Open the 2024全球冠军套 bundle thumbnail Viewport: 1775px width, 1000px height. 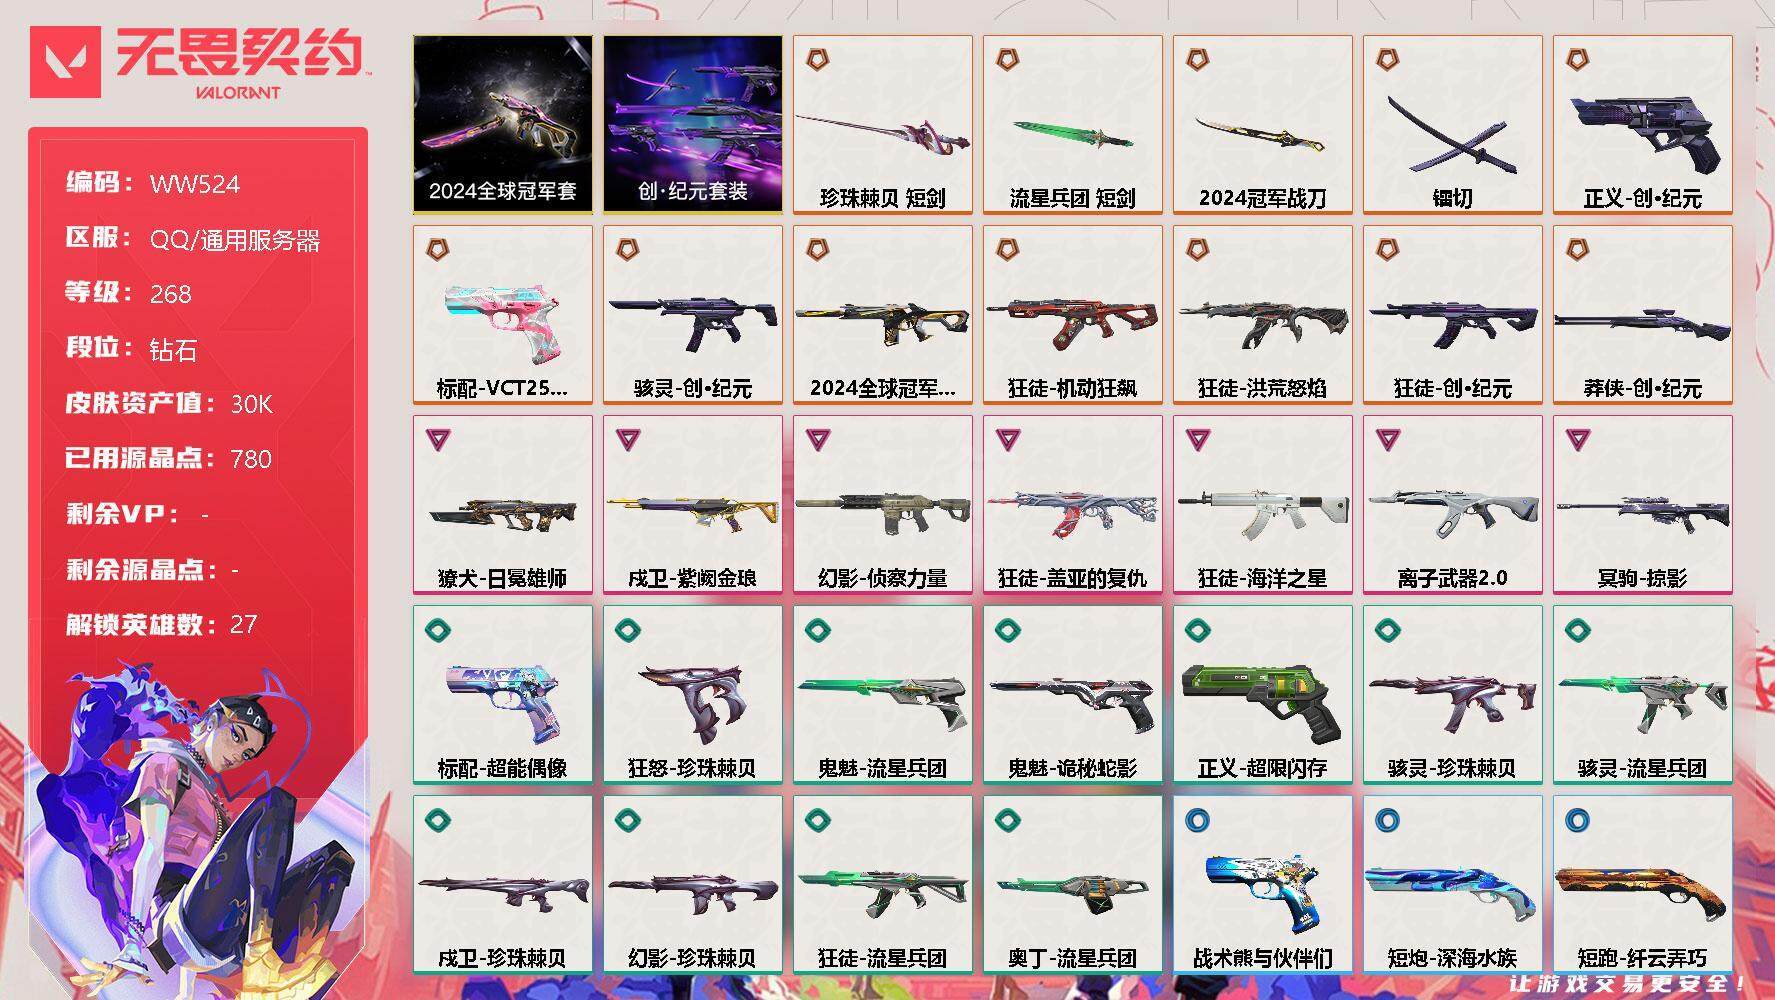(x=503, y=125)
